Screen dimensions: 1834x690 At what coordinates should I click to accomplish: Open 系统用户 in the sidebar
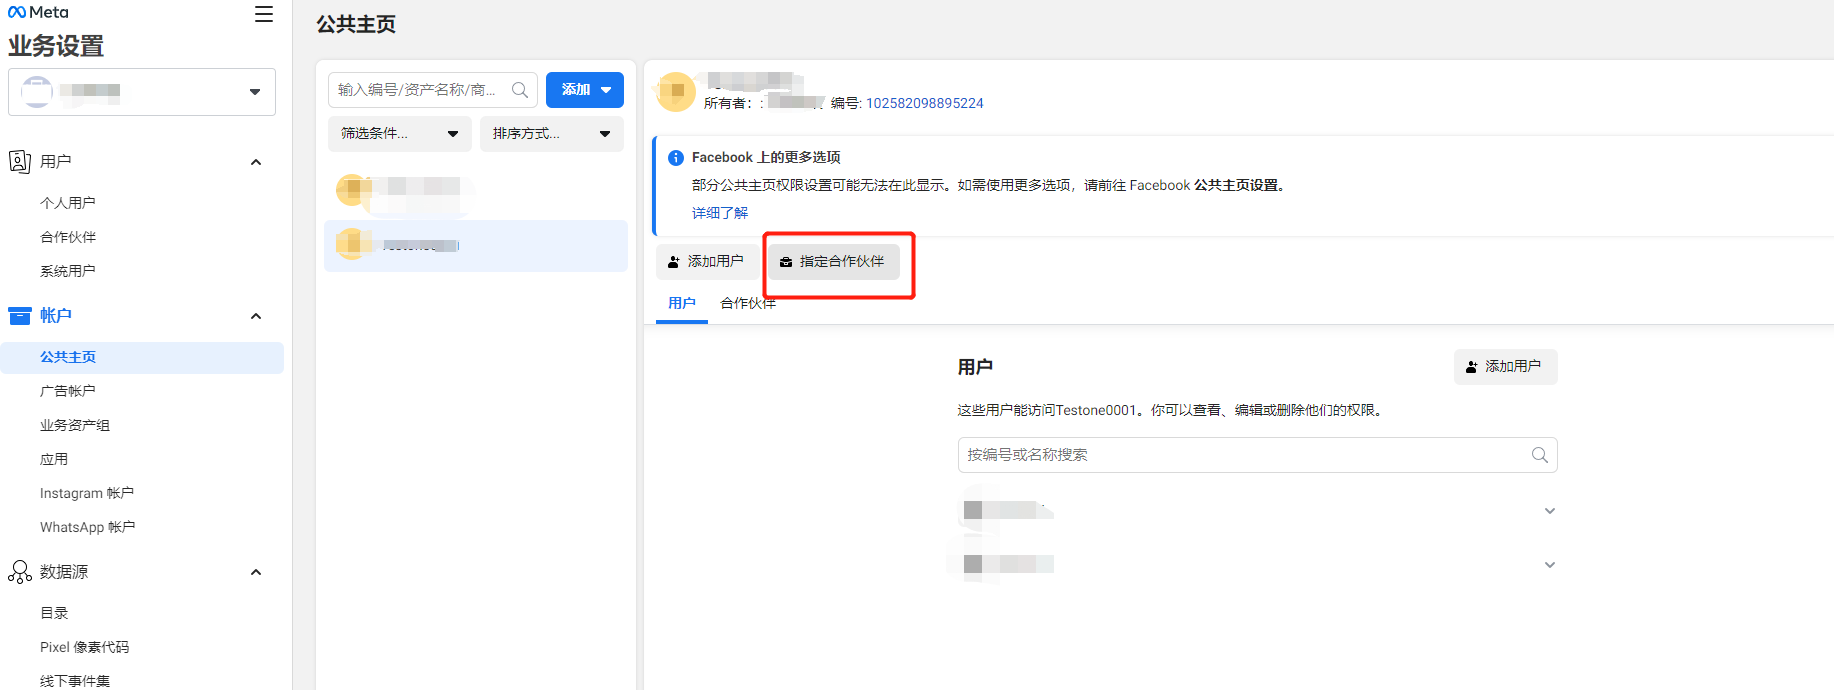(68, 271)
